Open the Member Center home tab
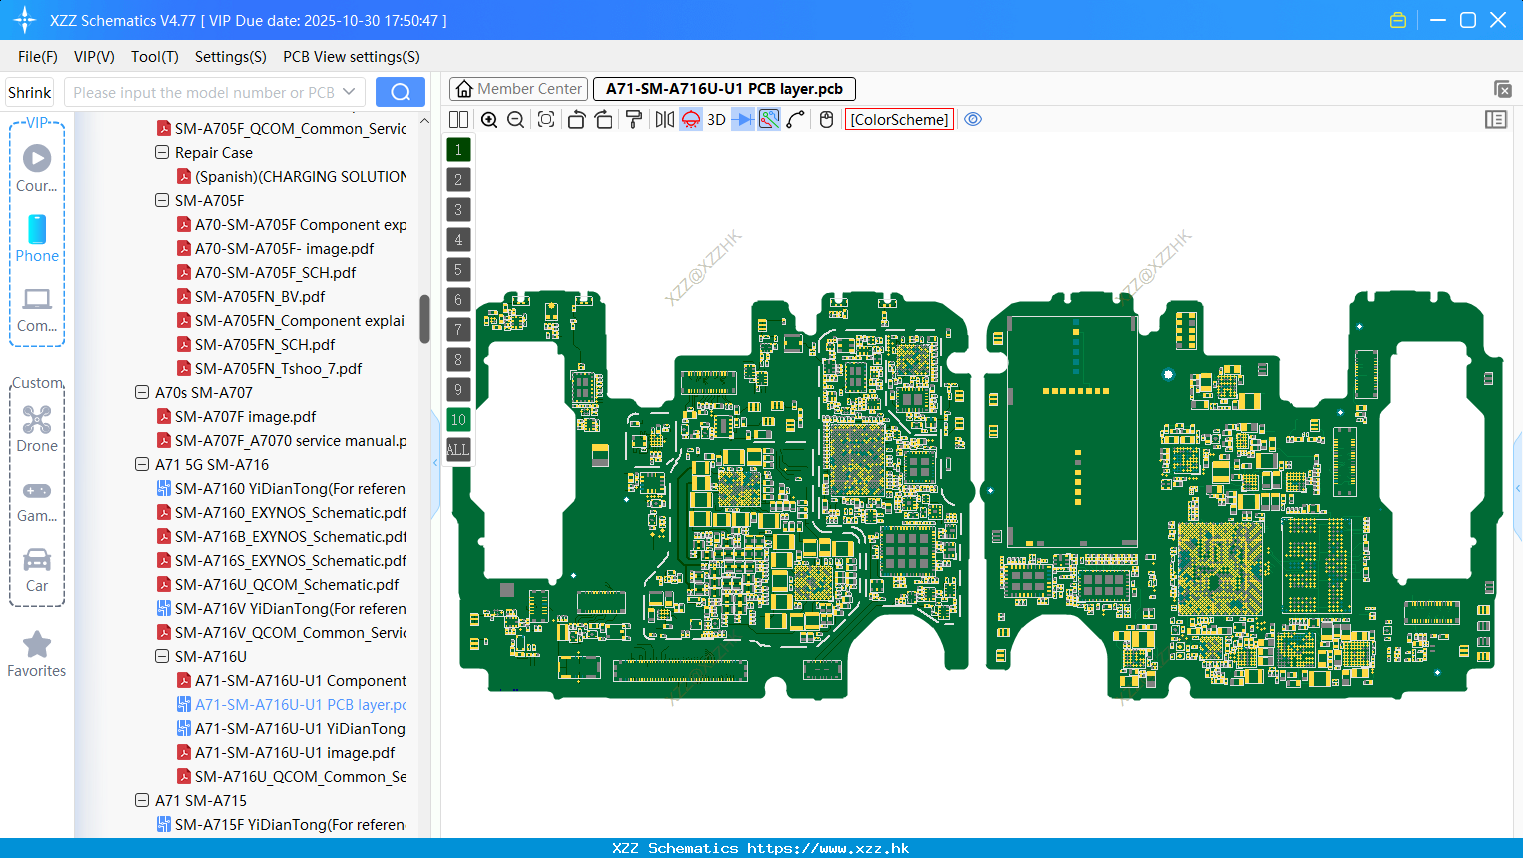The width and height of the screenshot is (1523, 858). (519, 89)
